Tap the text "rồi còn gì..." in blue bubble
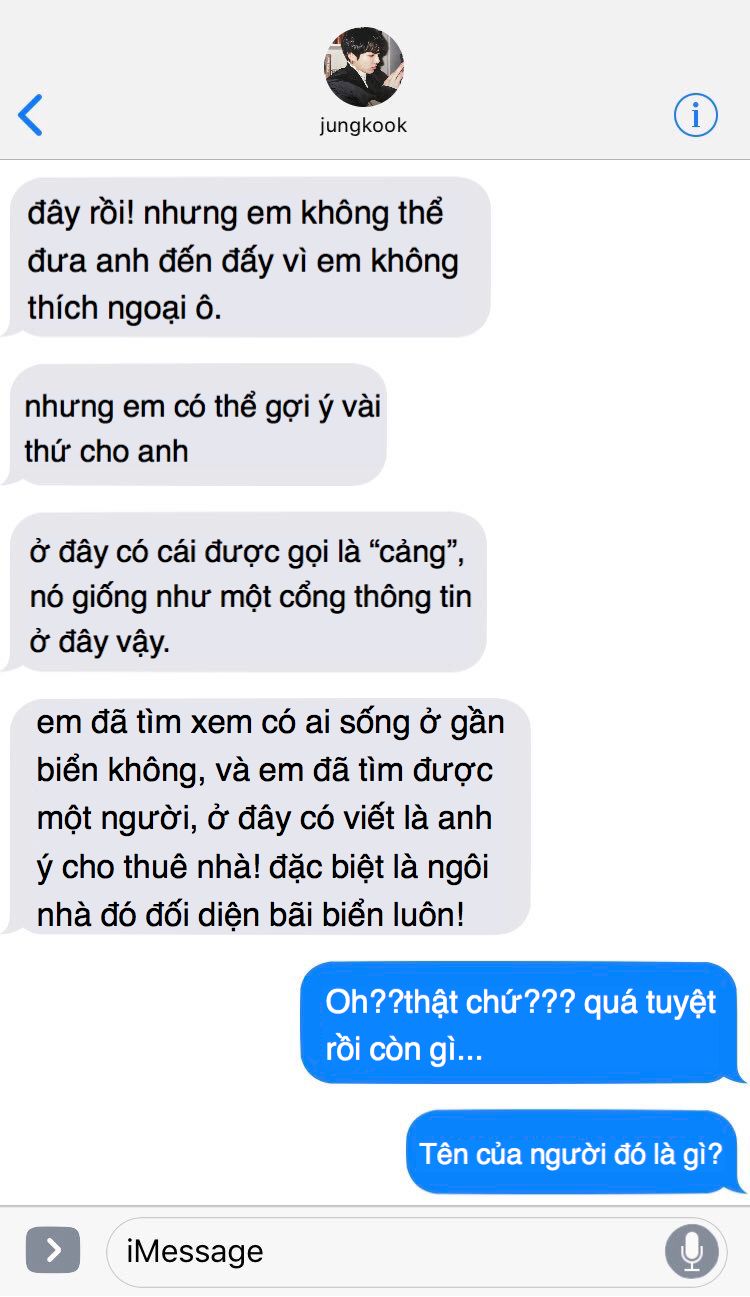Image resolution: width=750 pixels, height=1297 pixels. 405,1050
